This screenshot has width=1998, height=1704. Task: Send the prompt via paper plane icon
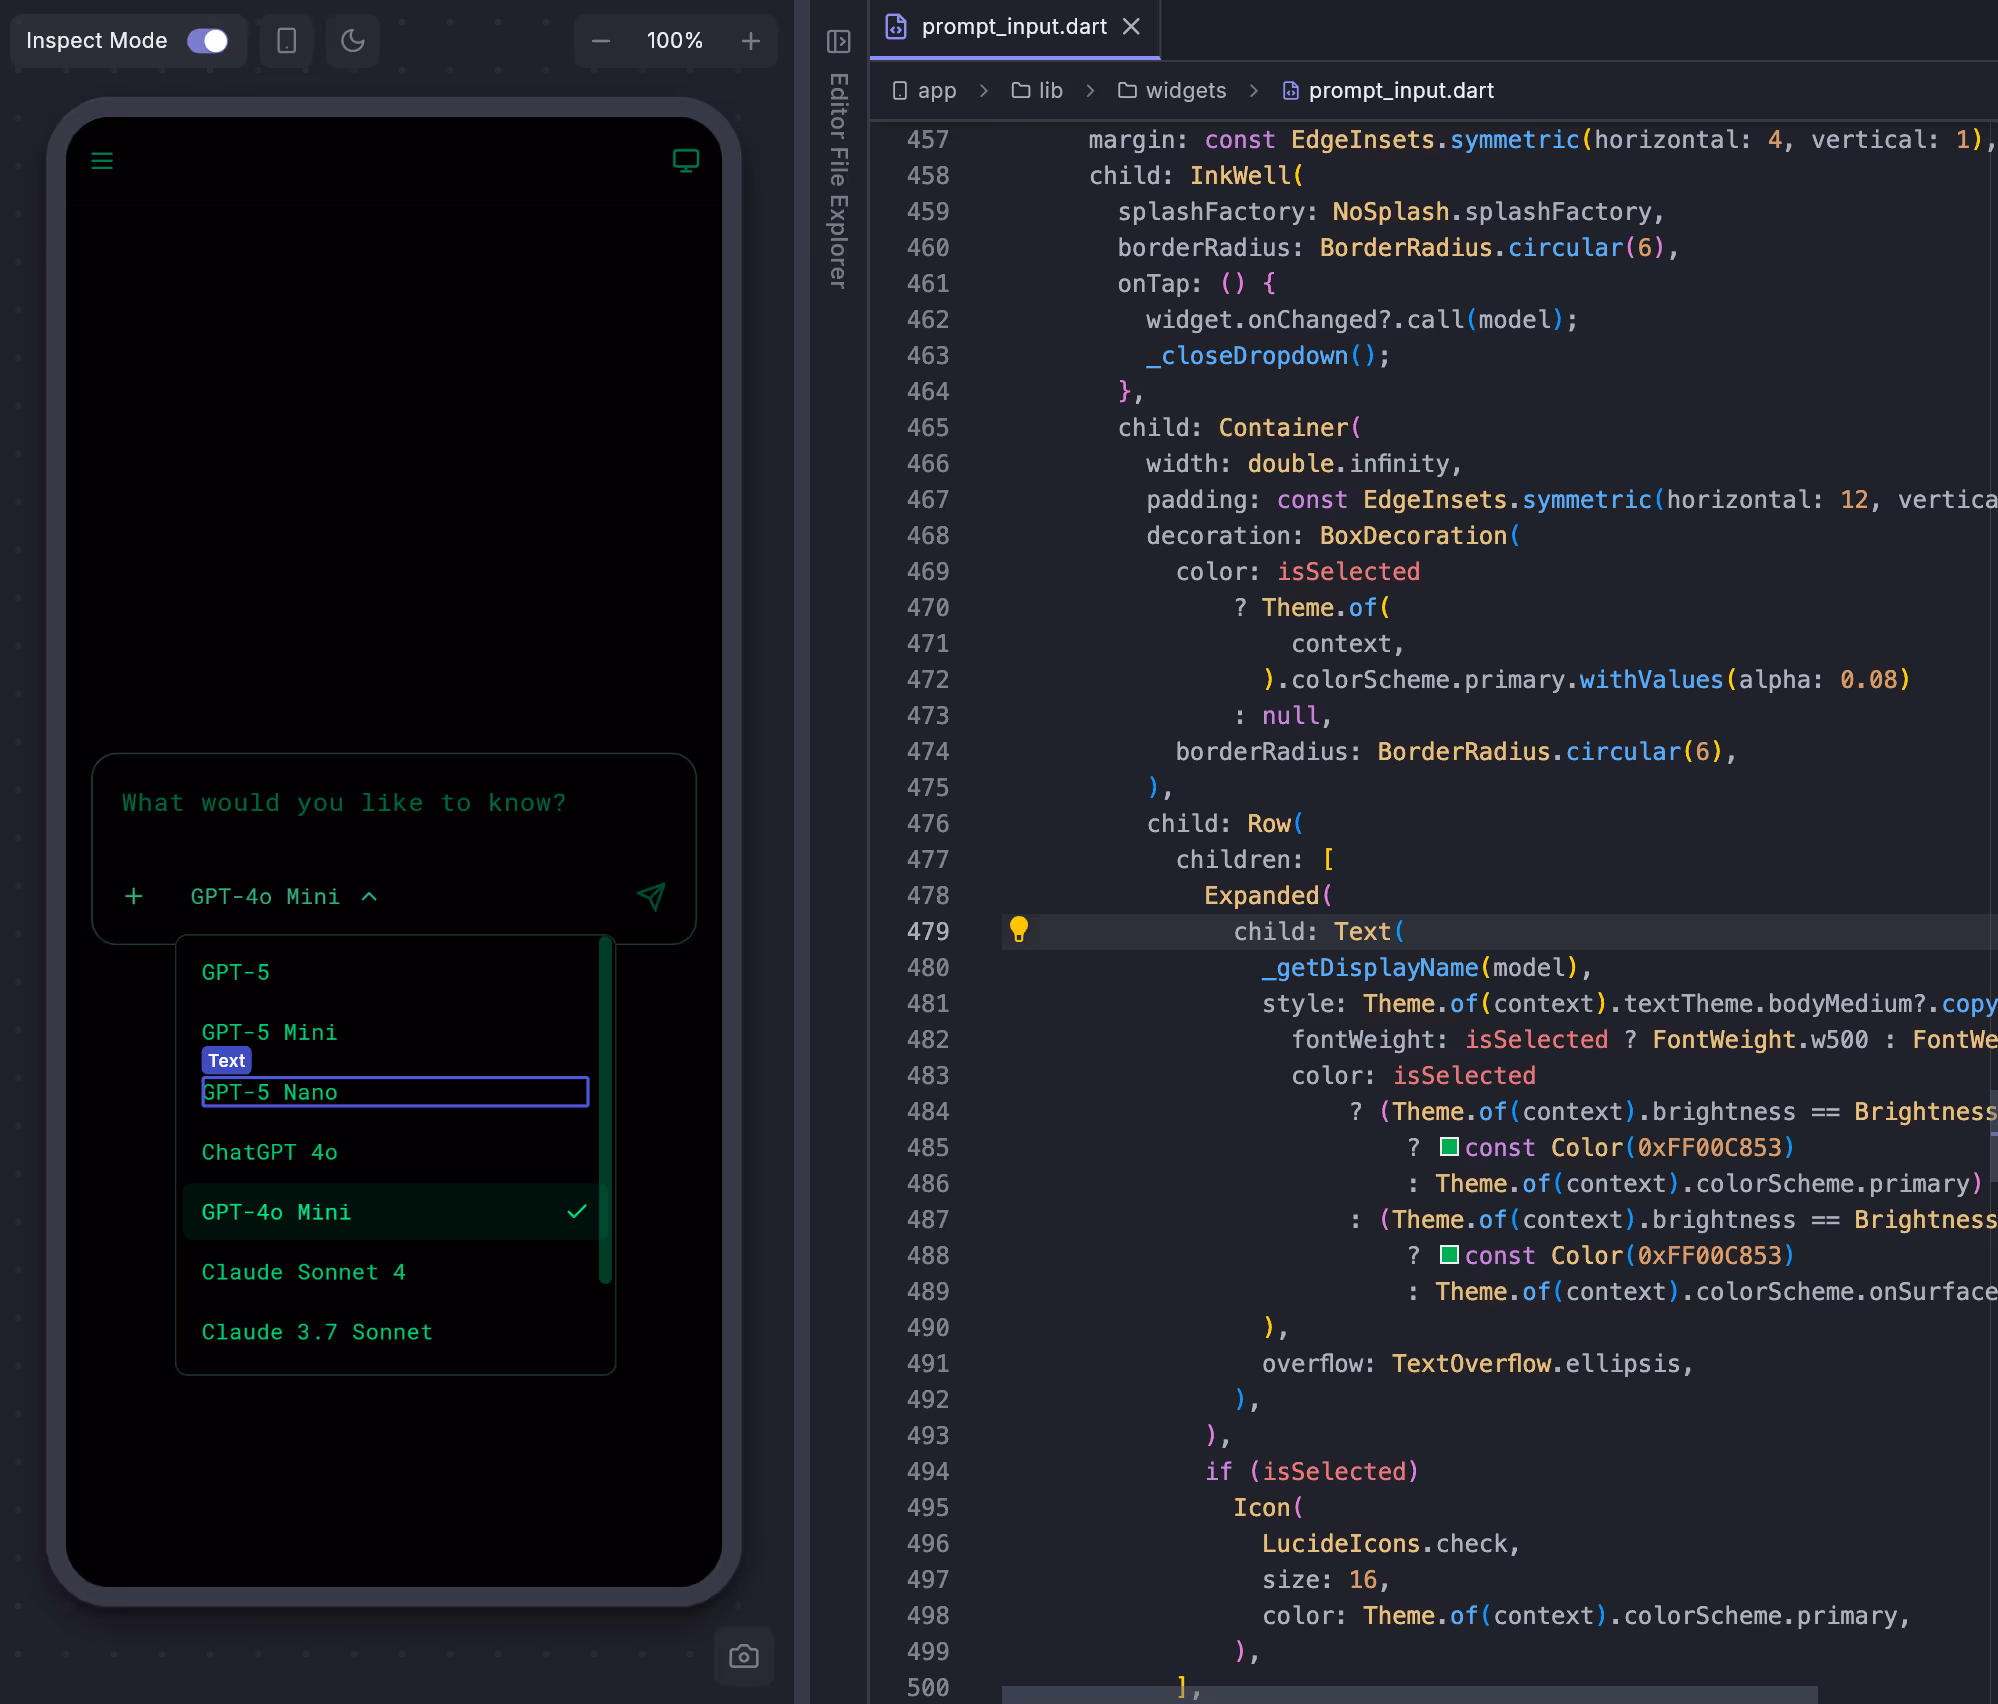[x=651, y=896]
